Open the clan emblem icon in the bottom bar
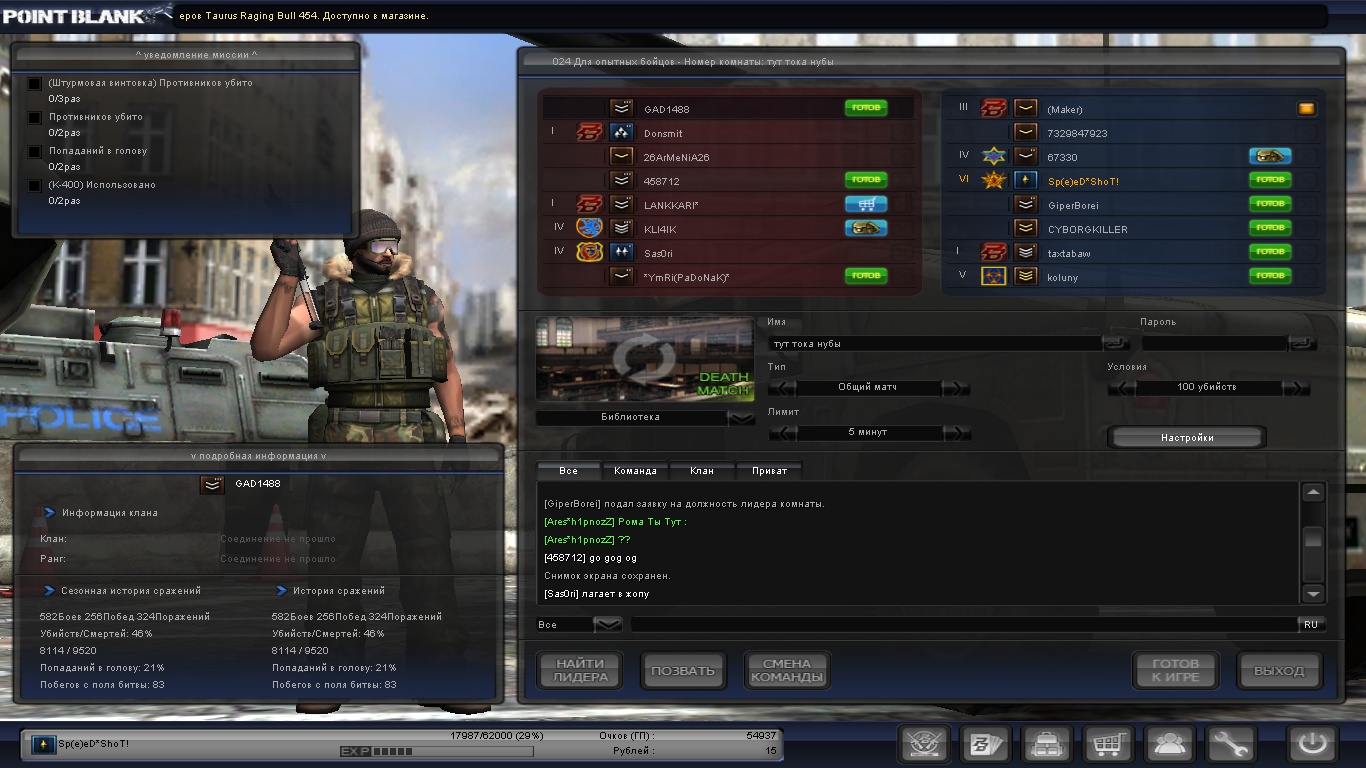The image size is (1366, 768). (925, 745)
